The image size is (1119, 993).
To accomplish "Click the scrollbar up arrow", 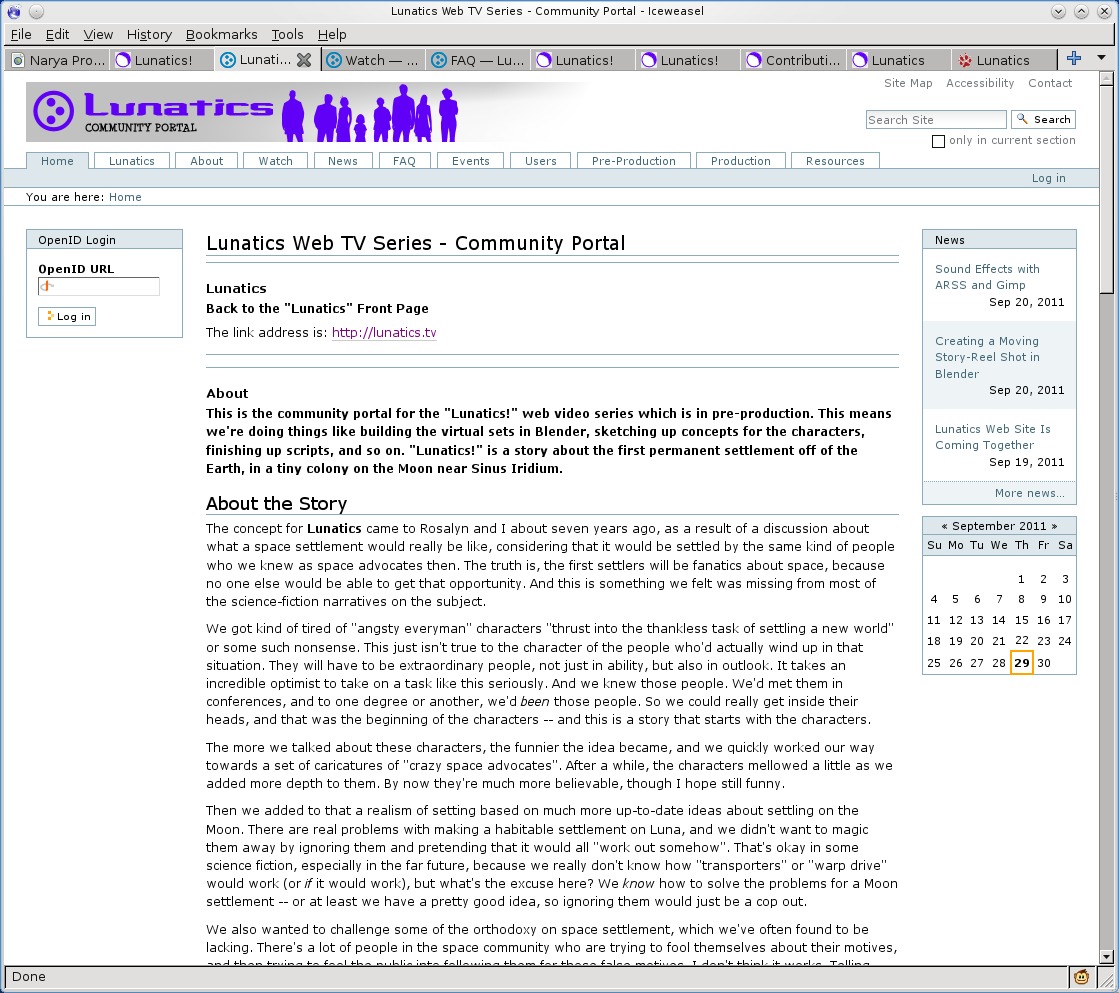I will click(1106, 77).
